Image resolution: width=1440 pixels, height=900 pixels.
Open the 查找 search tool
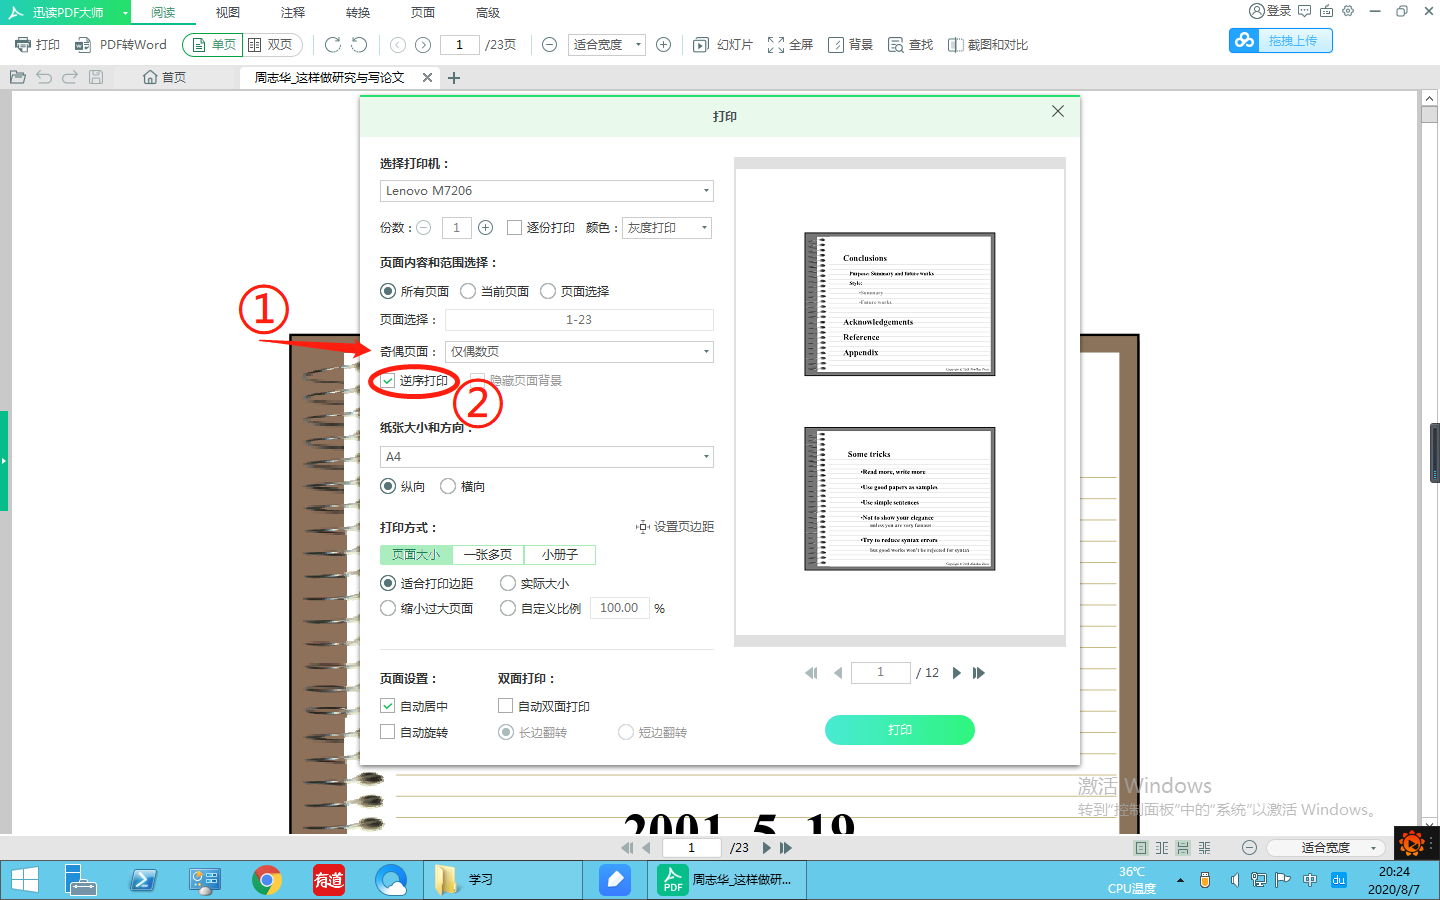[910, 44]
